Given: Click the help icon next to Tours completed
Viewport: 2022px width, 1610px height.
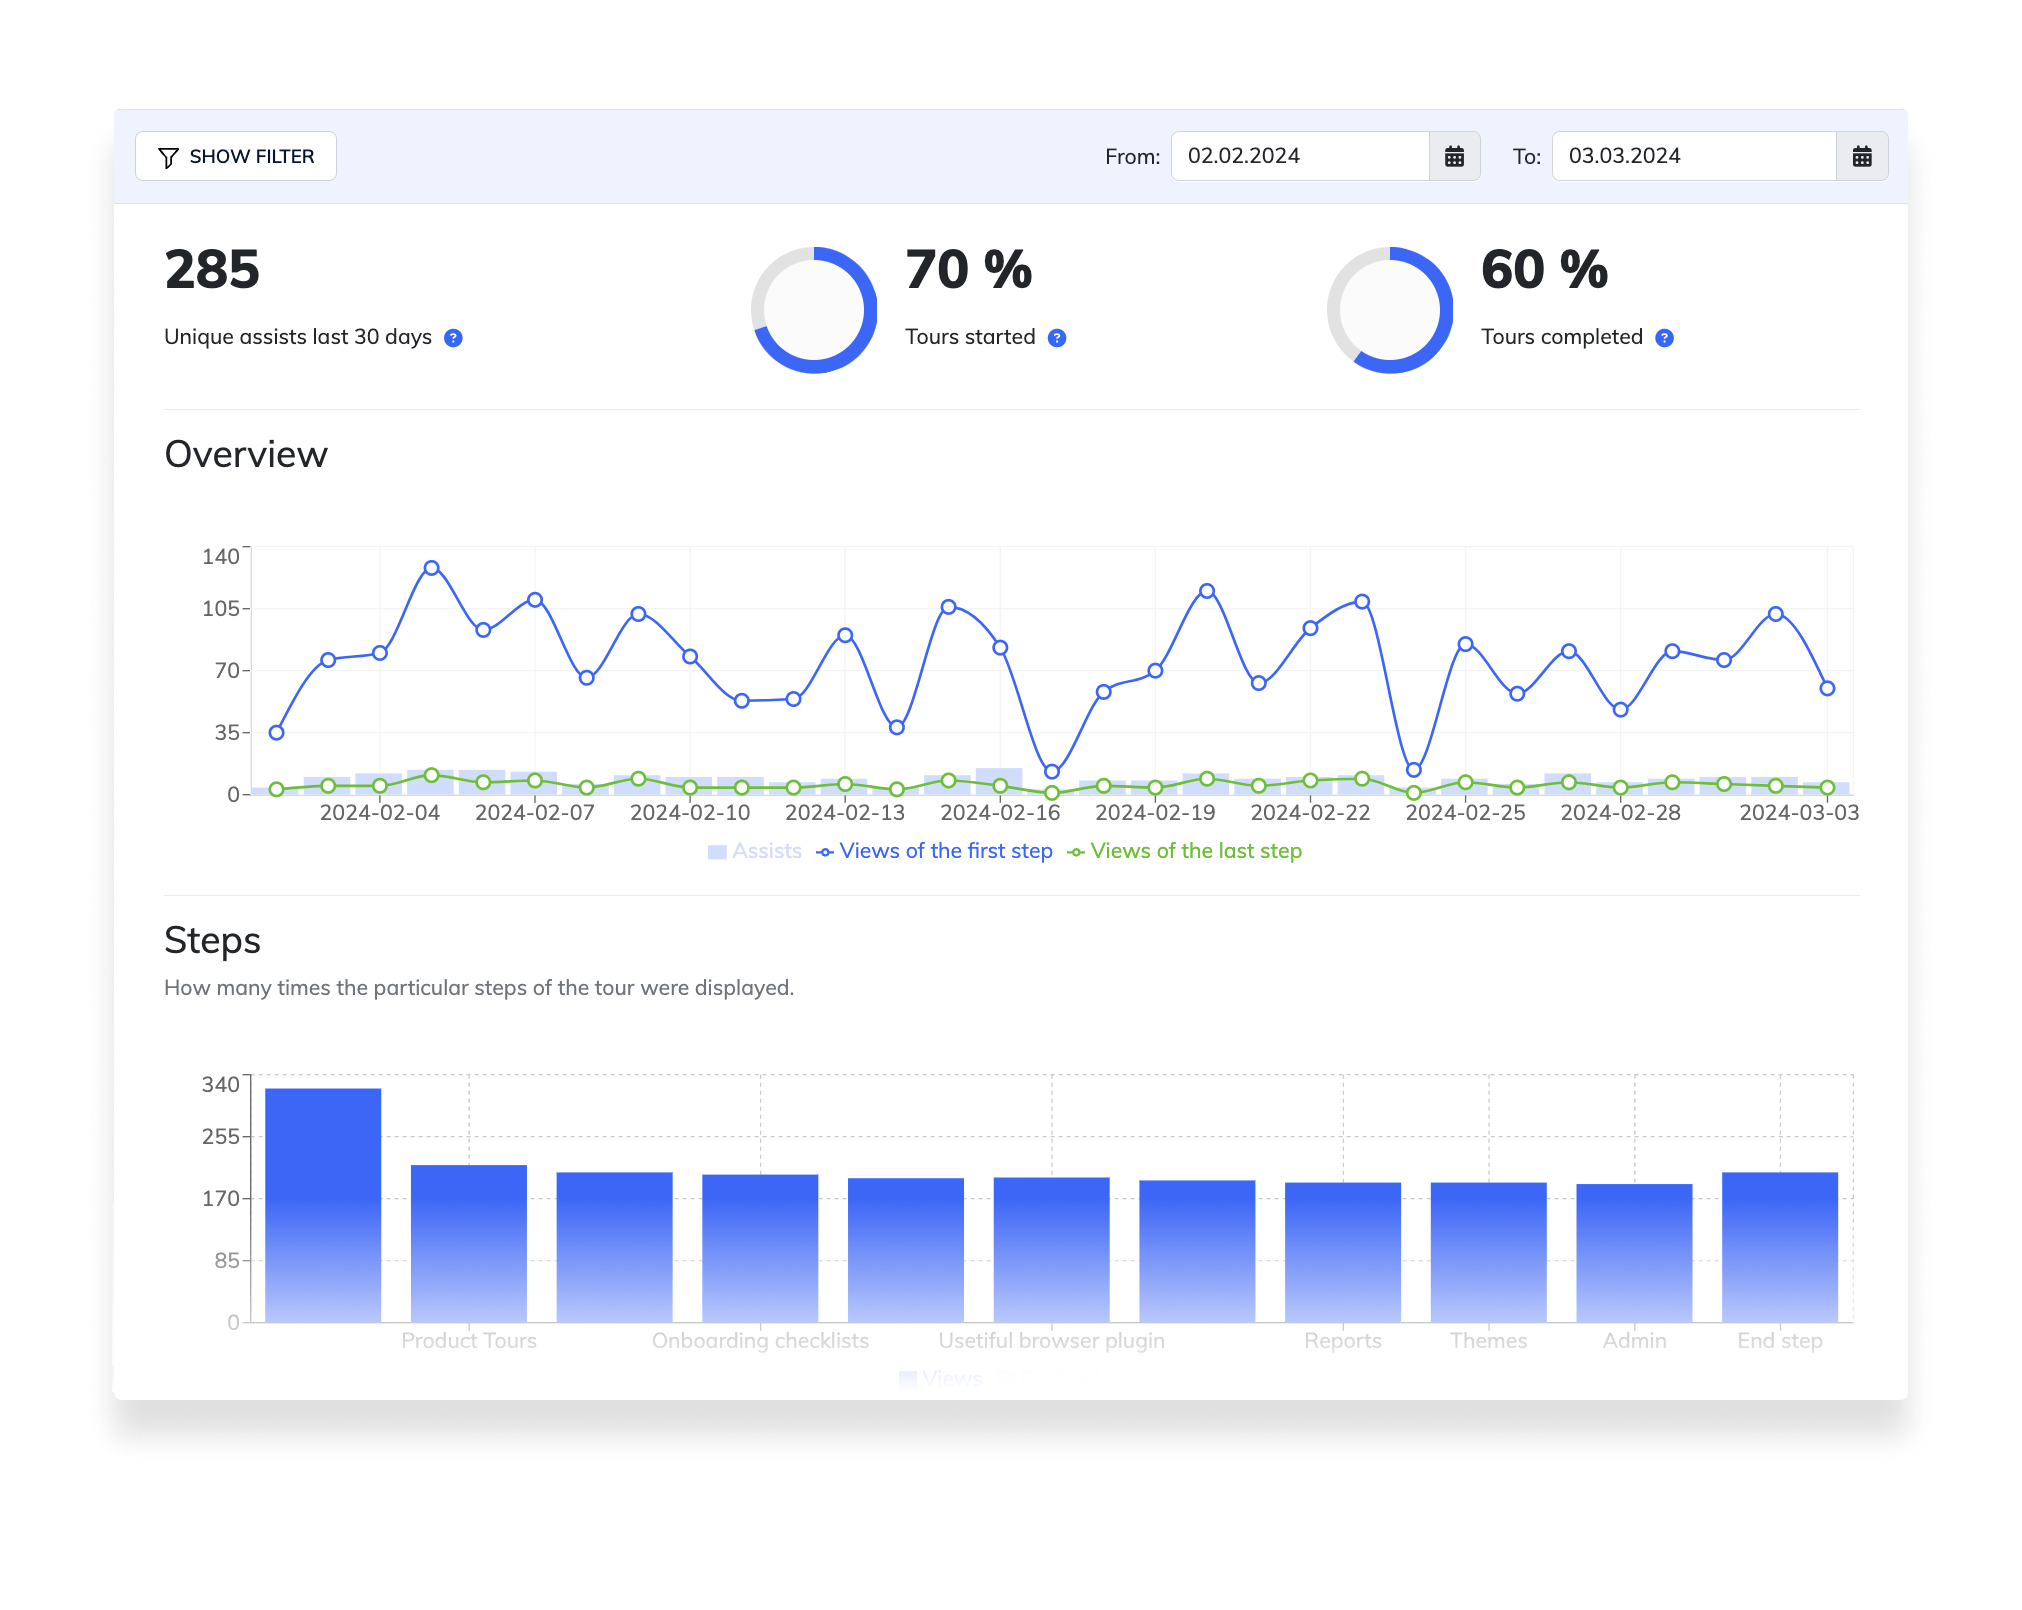Looking at the screenshot, I should pos(1664,338).
